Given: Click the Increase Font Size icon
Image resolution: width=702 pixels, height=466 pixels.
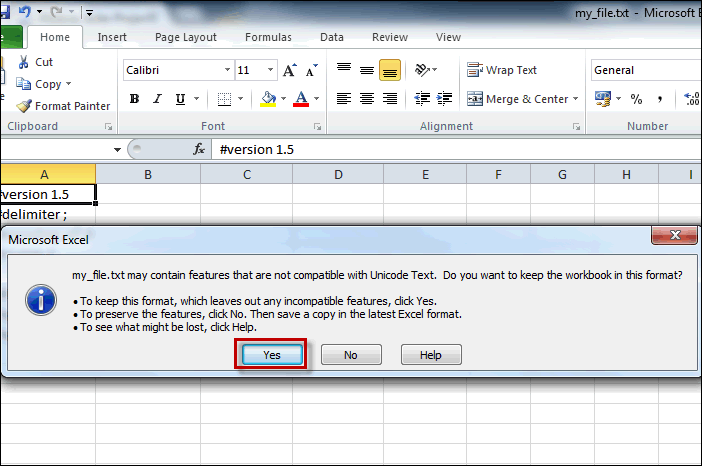Looking at the screenshot, I should pyautogui.click(x=289, y=70).
